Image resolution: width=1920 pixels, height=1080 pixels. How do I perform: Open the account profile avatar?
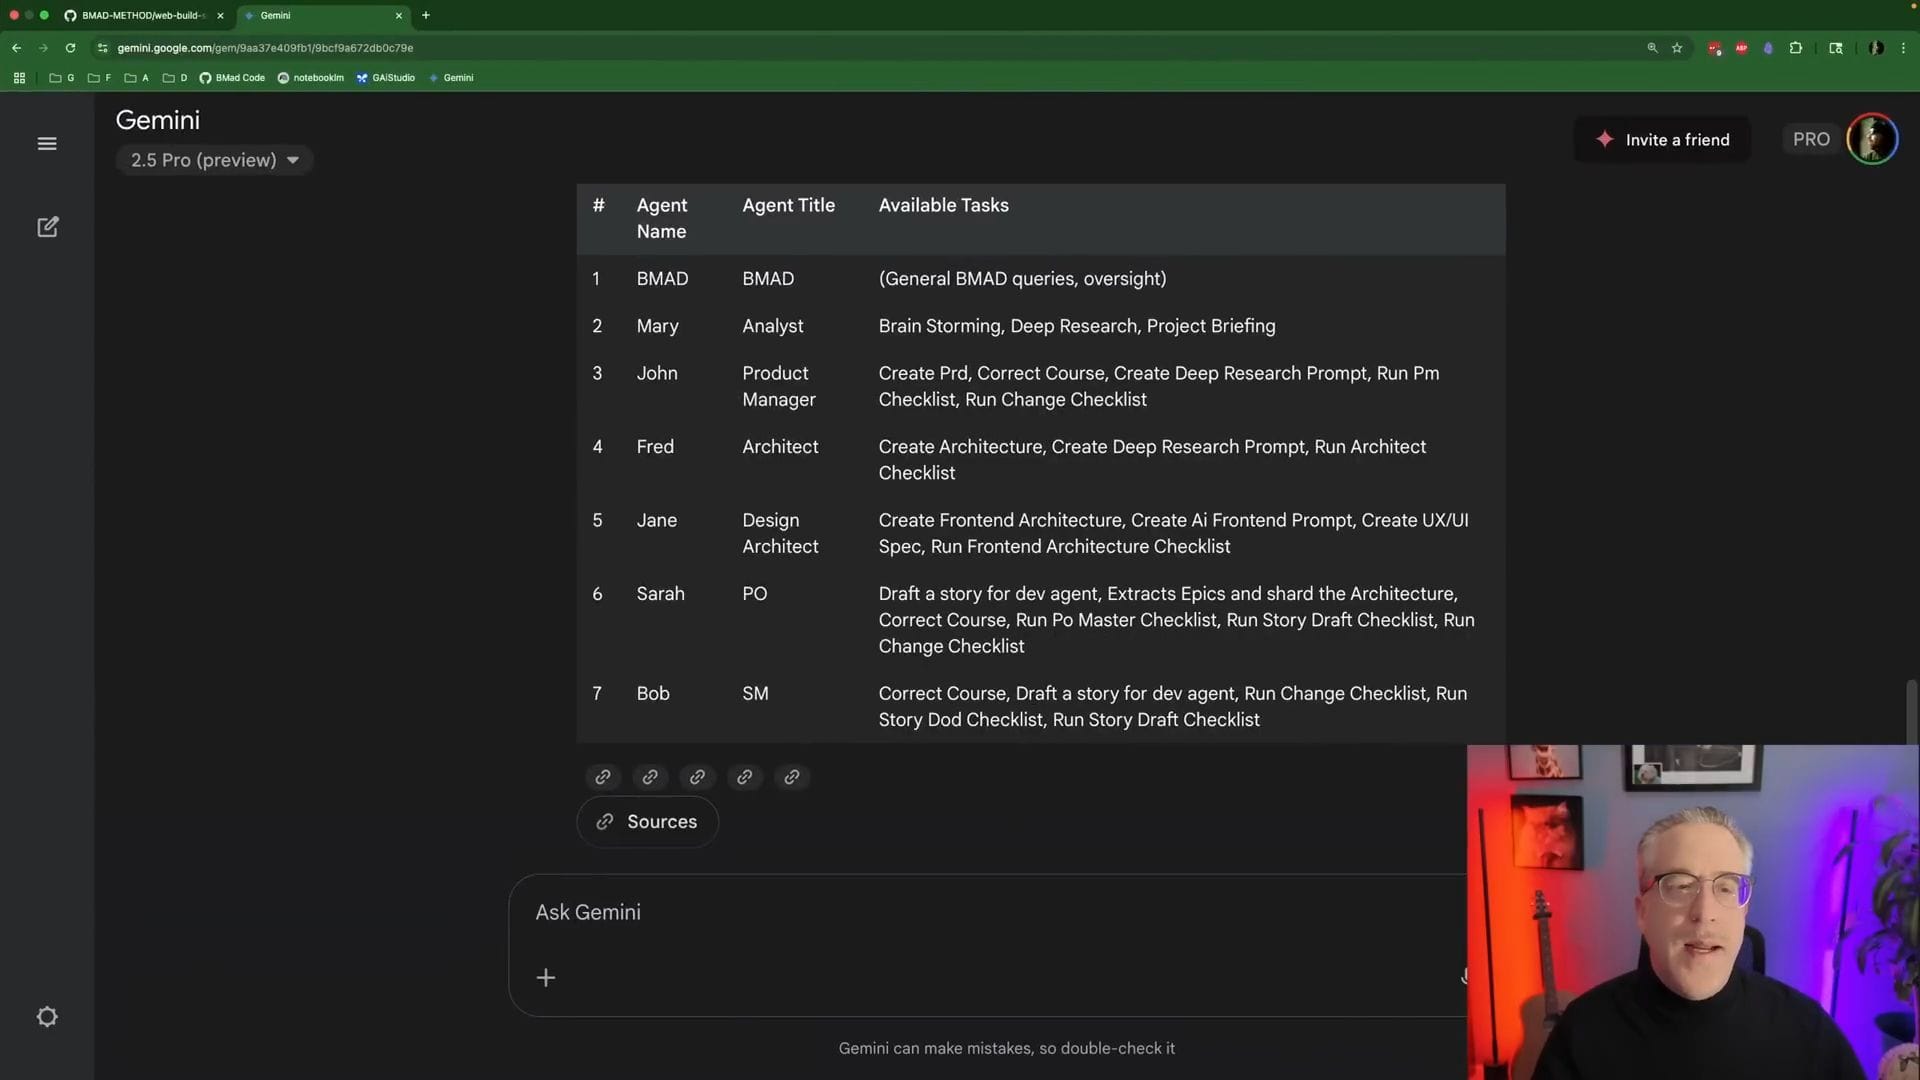pyautogui.click(x=1871, y=140)
